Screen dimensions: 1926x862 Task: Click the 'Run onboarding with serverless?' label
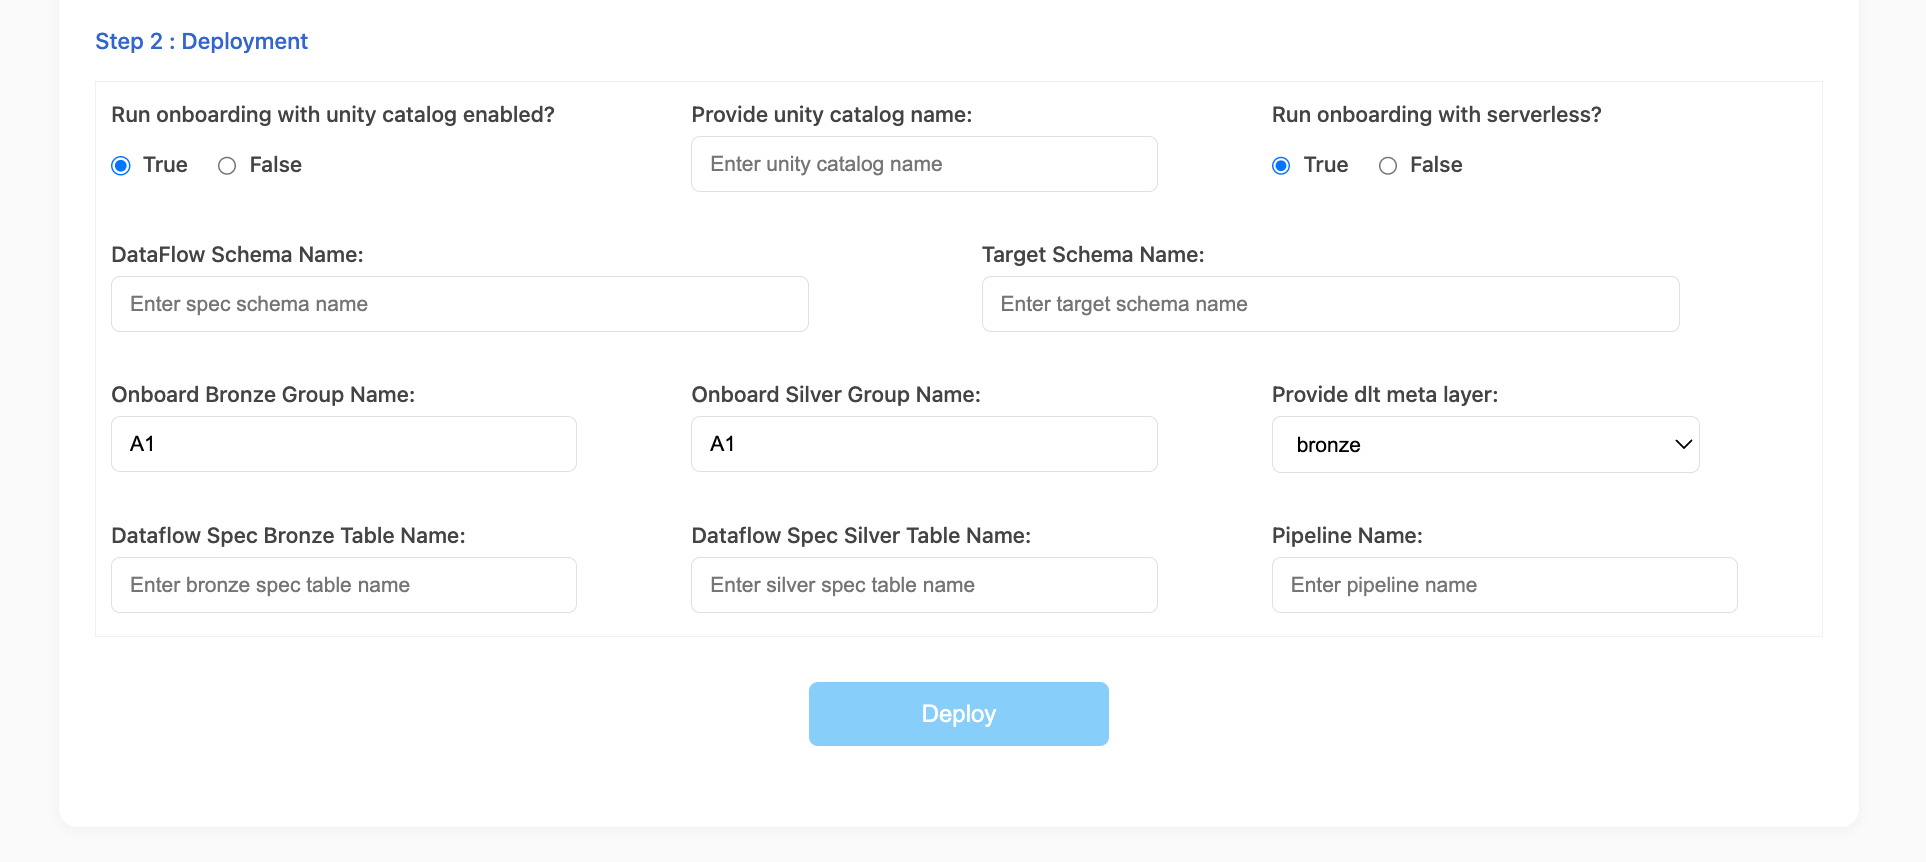(x=1436, y=115)
